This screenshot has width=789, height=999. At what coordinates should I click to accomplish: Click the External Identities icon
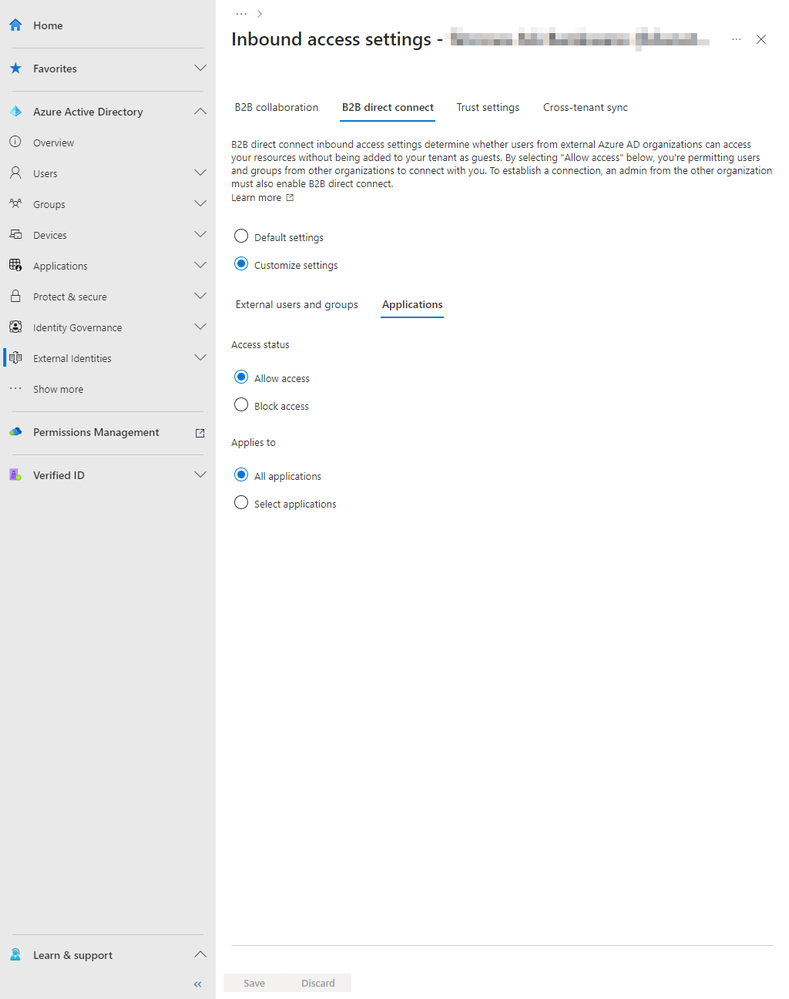[x=16, y=357]
